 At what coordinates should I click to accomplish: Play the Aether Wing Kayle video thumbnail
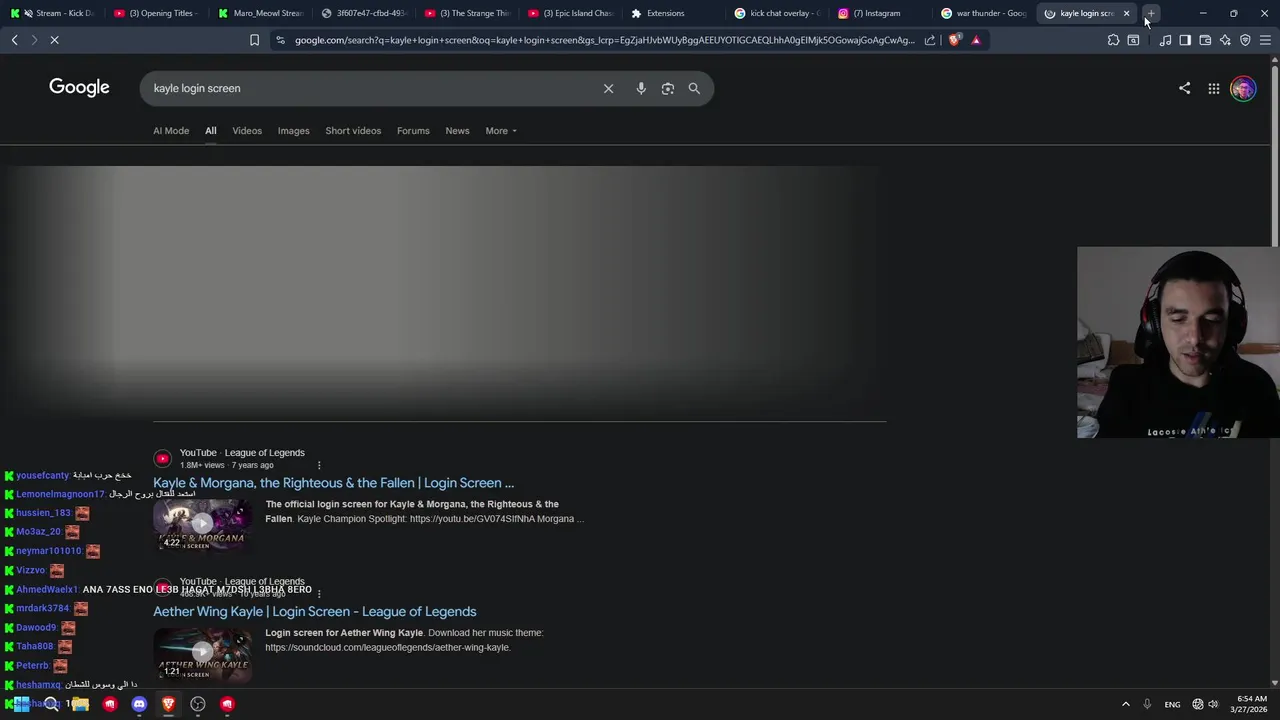click(x=202, y=653)
